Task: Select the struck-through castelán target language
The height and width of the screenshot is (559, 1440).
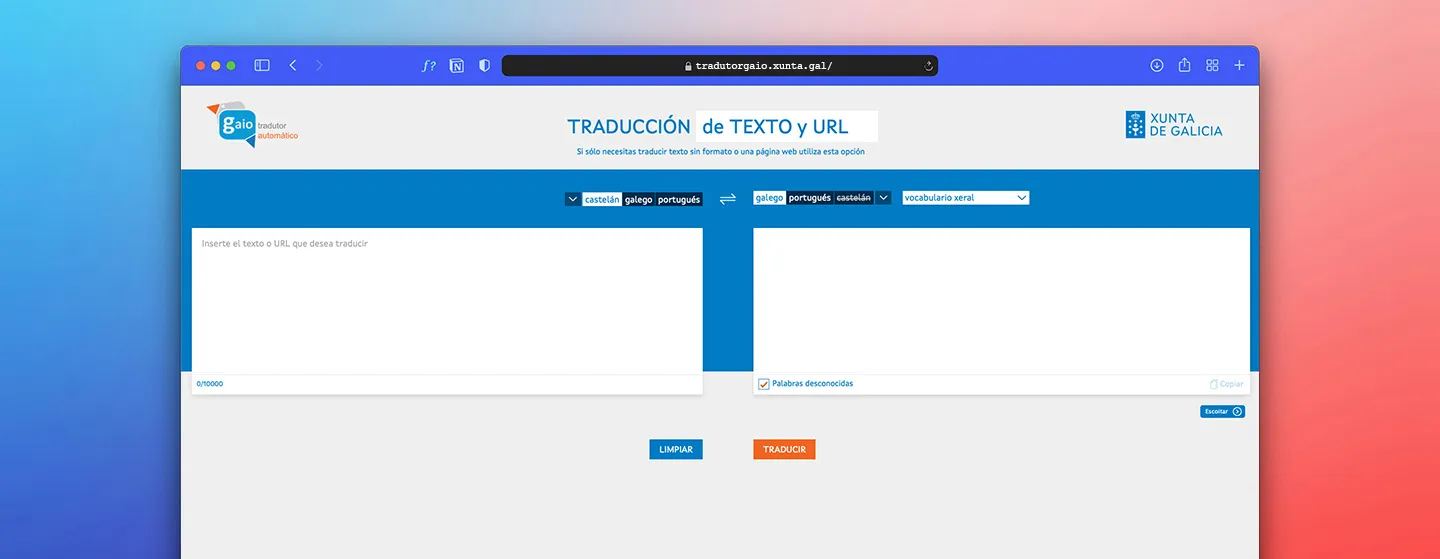Action: 853,198
